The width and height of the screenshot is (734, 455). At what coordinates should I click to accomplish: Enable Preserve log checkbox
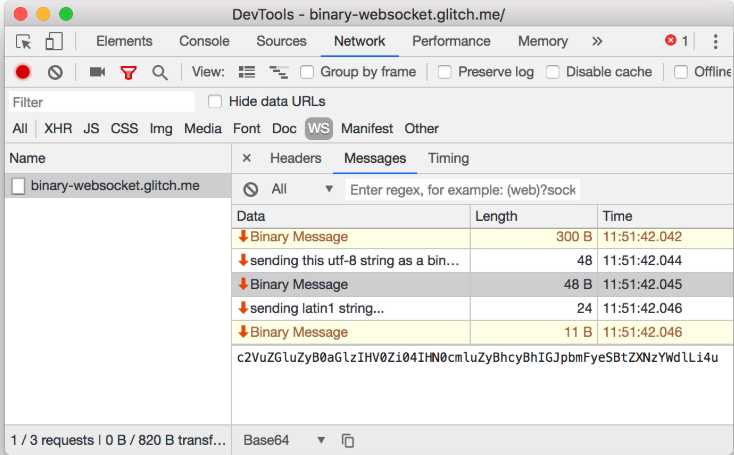click(x=445, y=72)
